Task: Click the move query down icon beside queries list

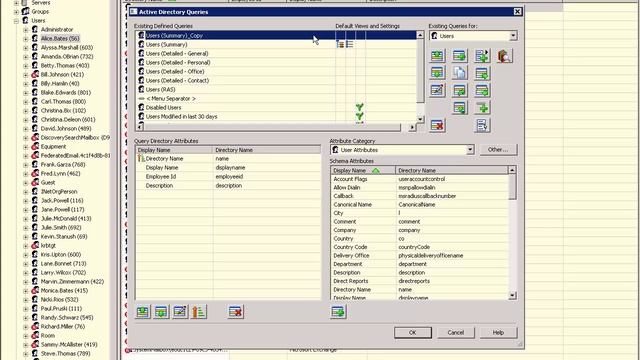Action: (x=437, y=73)
